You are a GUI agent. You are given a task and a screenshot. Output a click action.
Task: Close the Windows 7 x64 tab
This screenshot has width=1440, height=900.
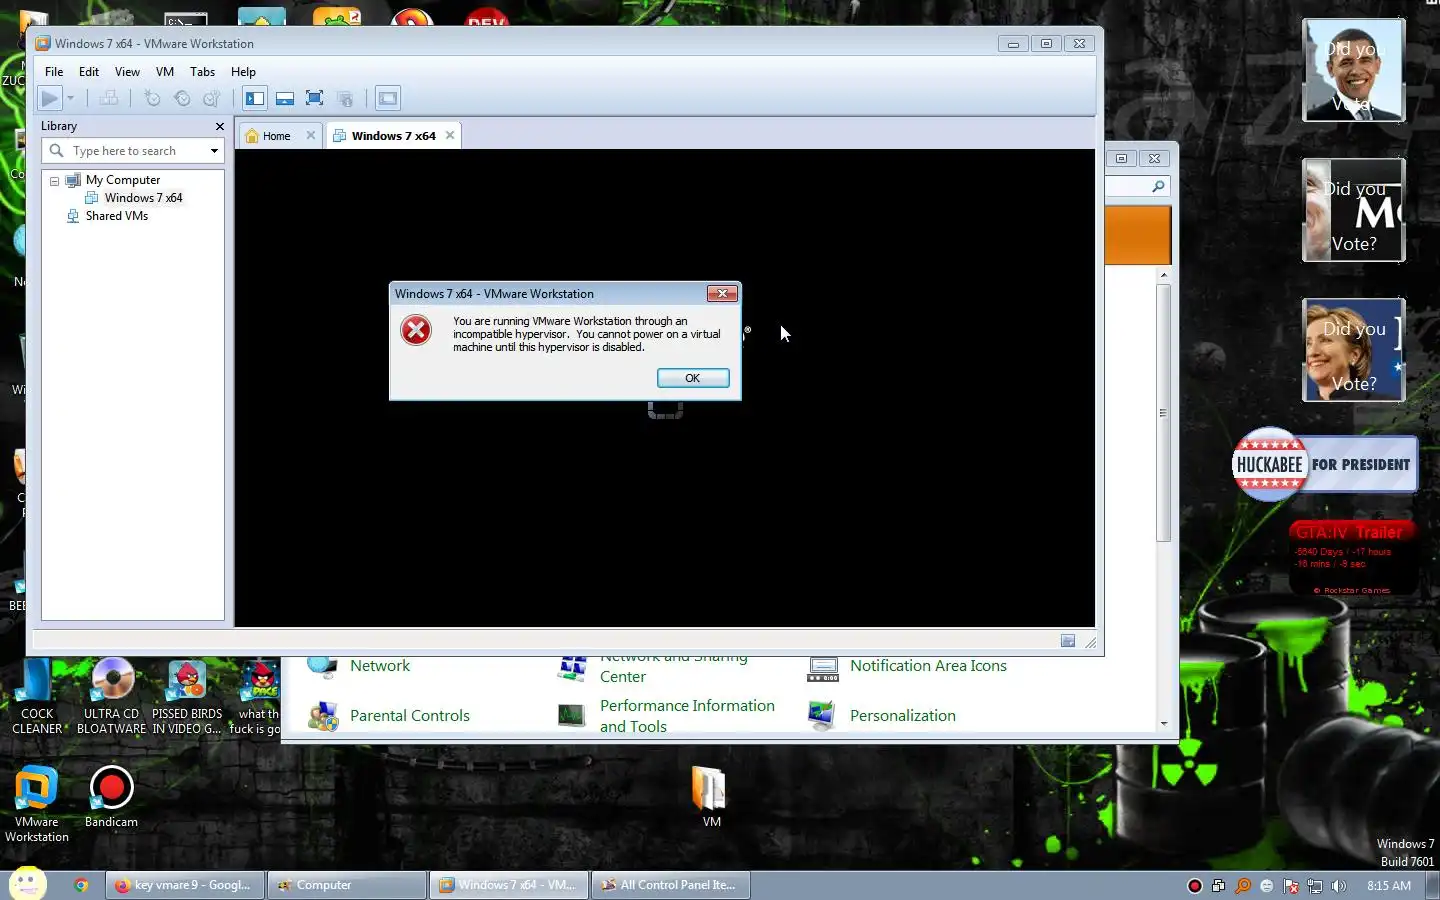(x=450, y=135)
